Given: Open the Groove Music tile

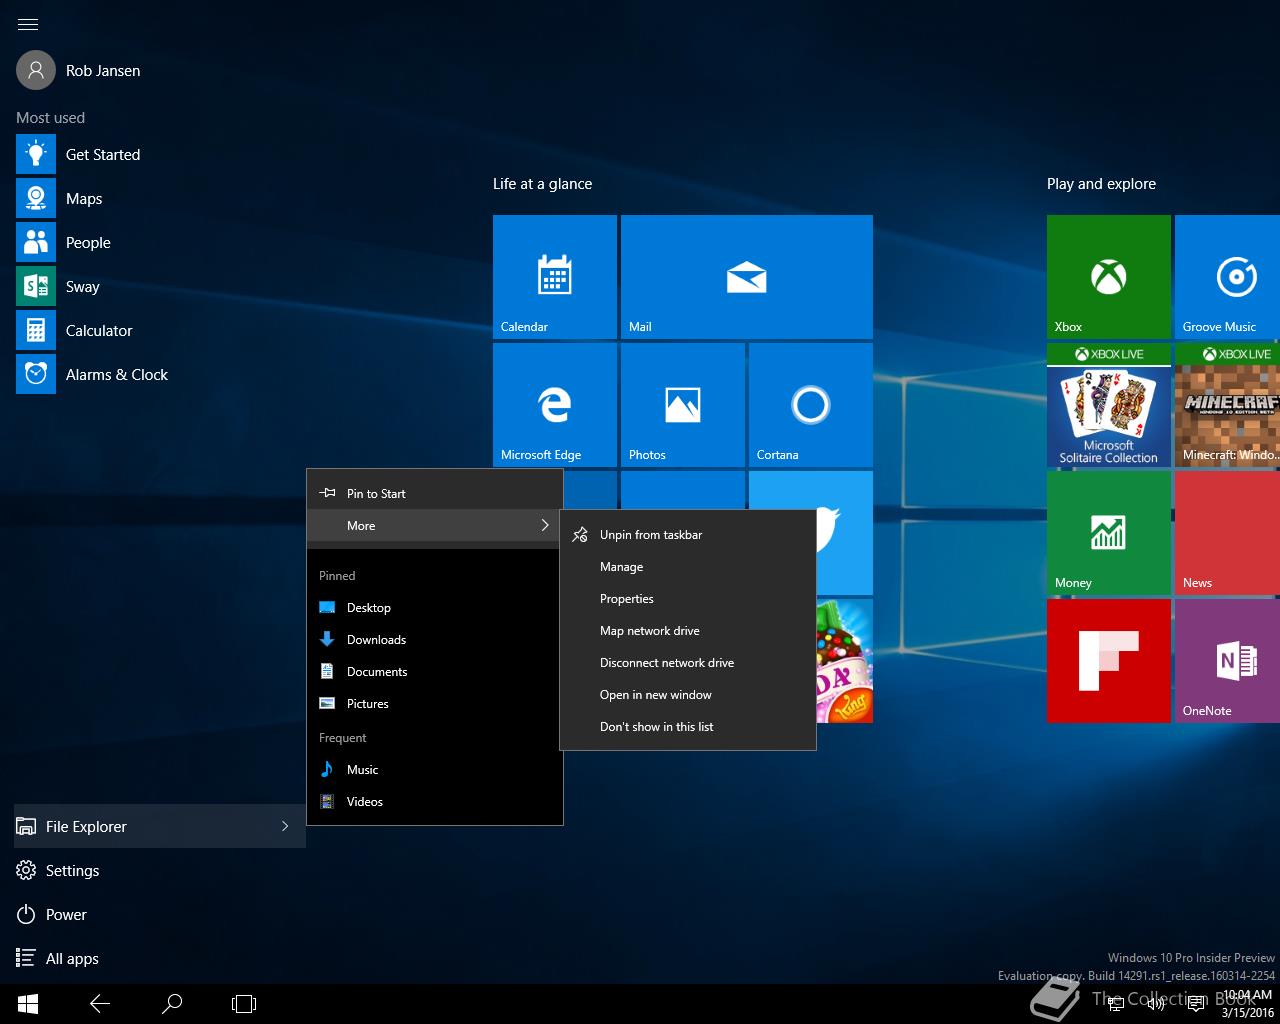Looking at the screenshot, I should point(1228,277).
